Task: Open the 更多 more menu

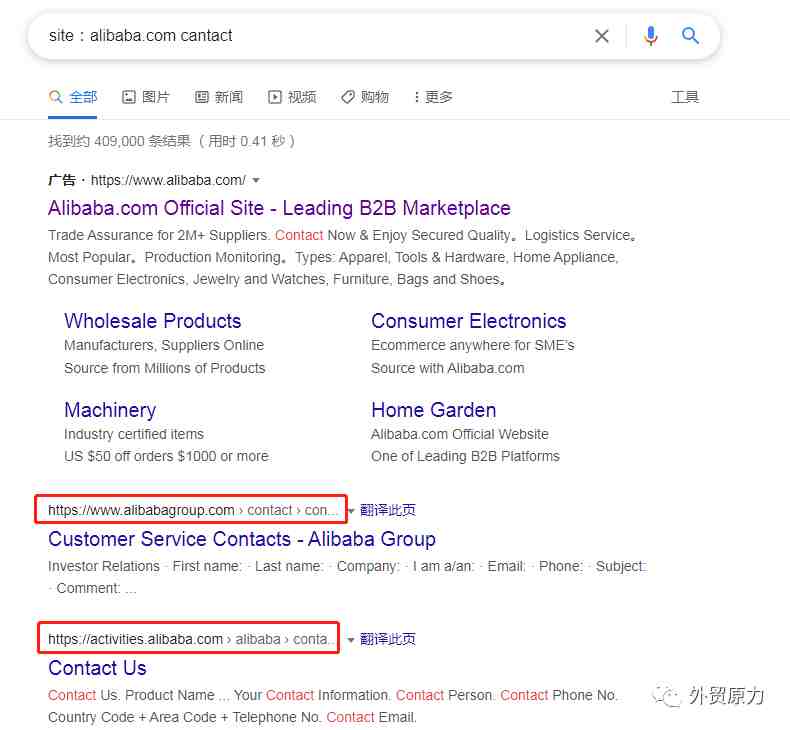Action: tap(433, 97)
